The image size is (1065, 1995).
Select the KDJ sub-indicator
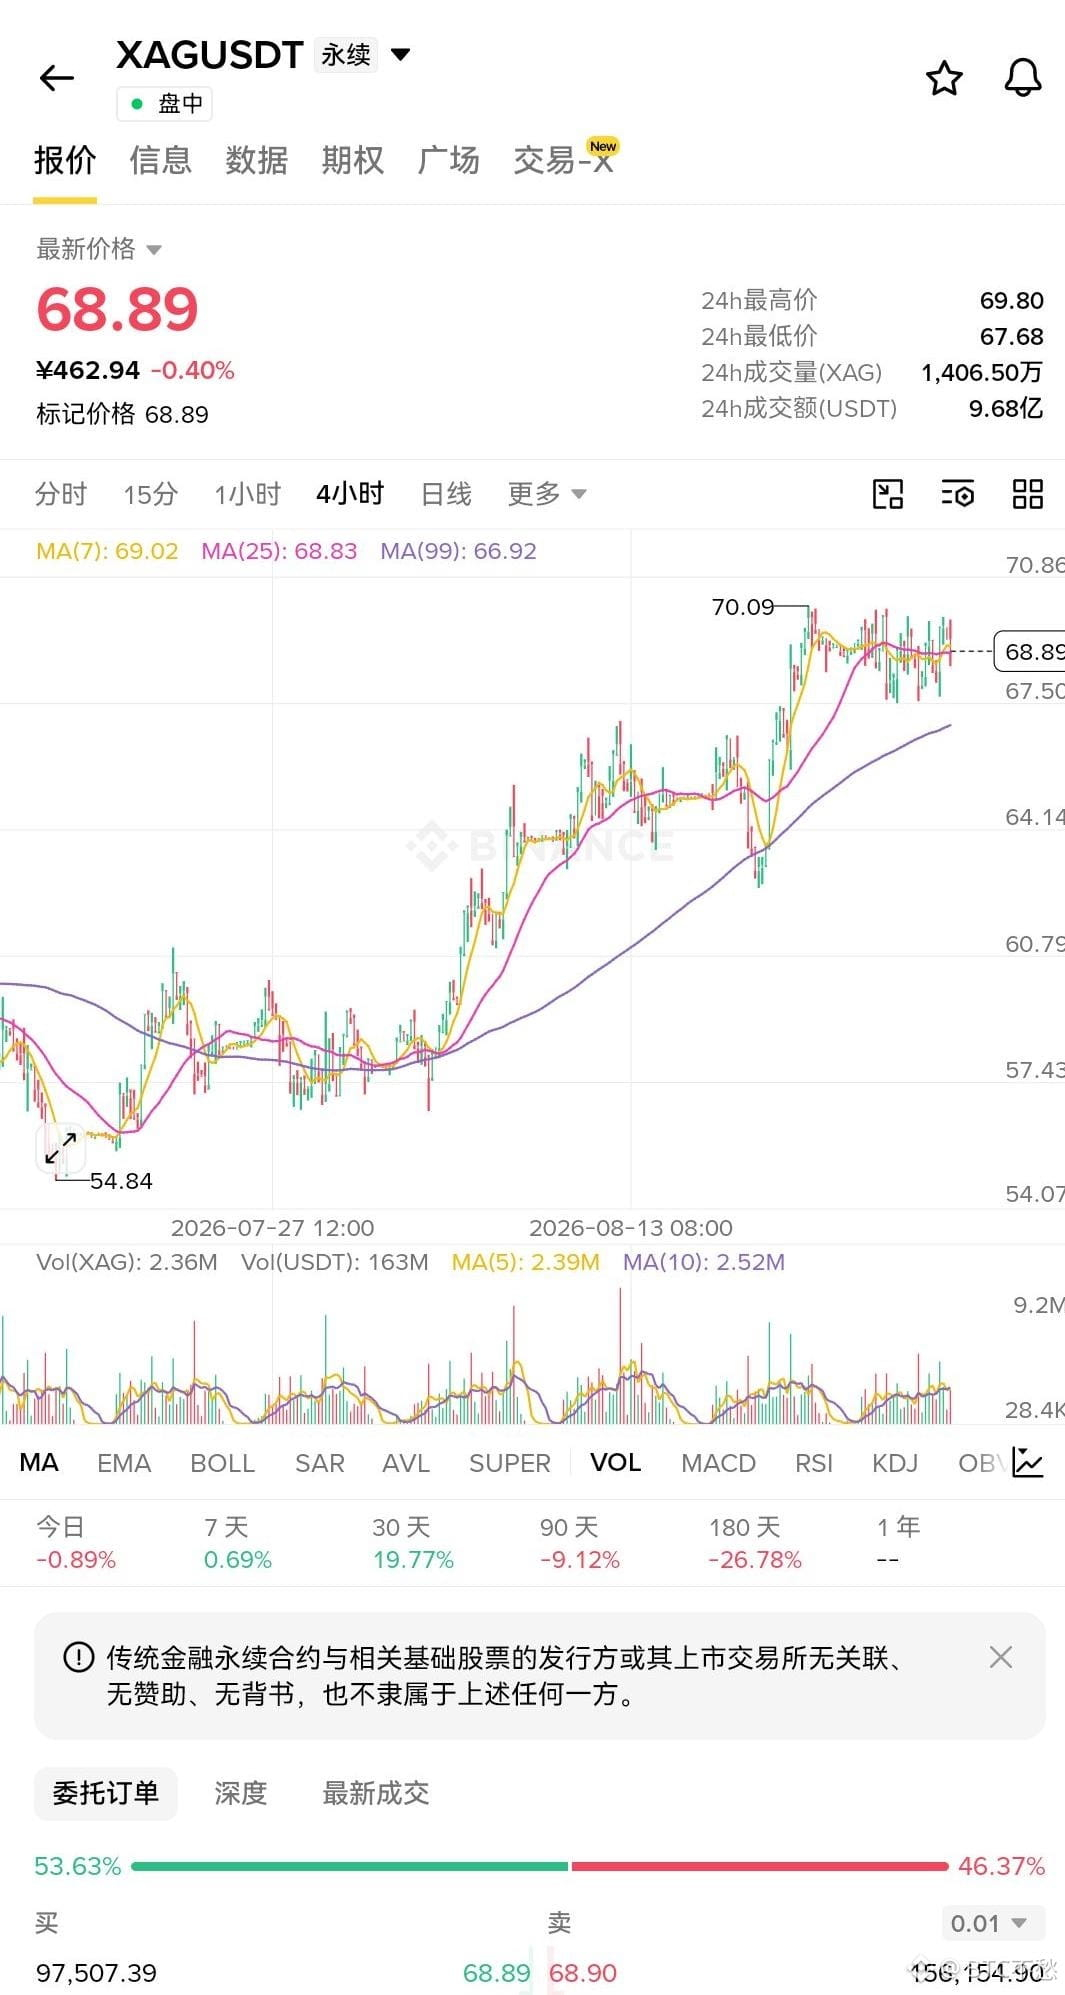[895, 1463]
